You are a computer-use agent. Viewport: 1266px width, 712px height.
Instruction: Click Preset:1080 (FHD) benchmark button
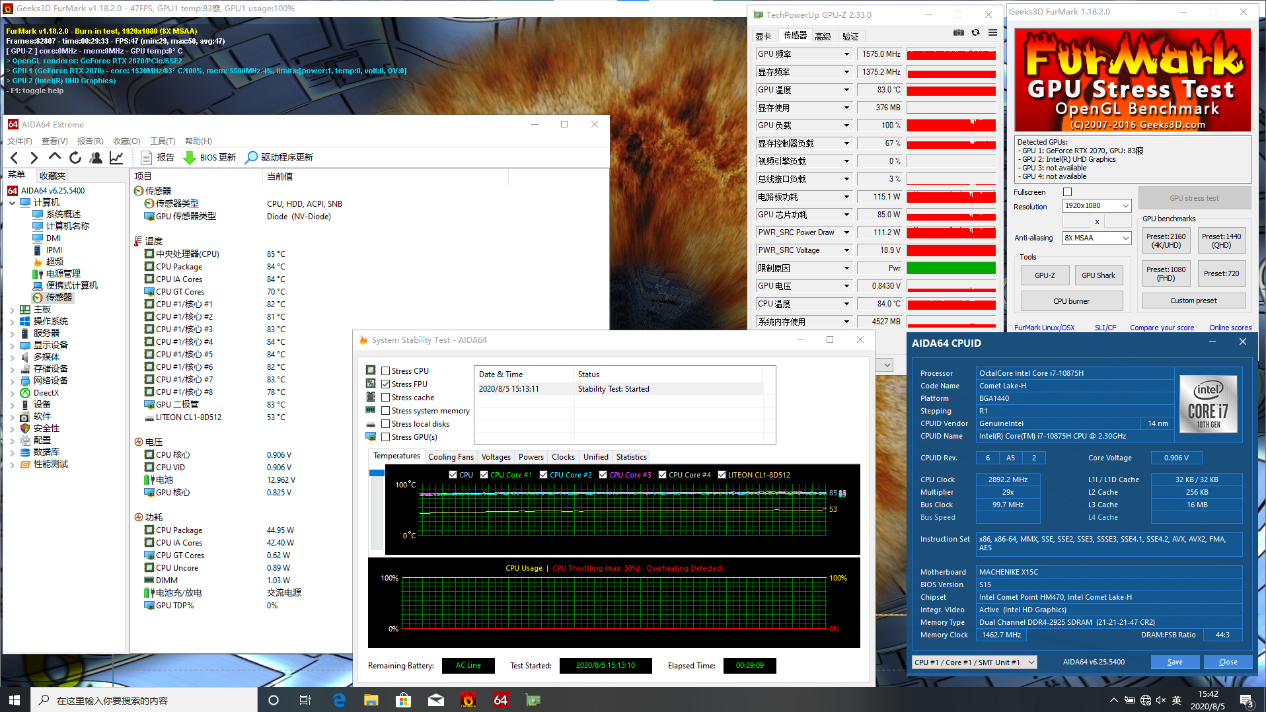[x=1164, y=273]
